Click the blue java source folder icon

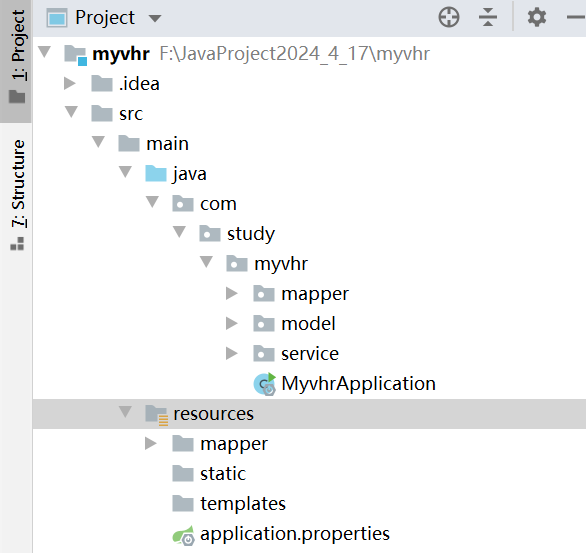155,174
